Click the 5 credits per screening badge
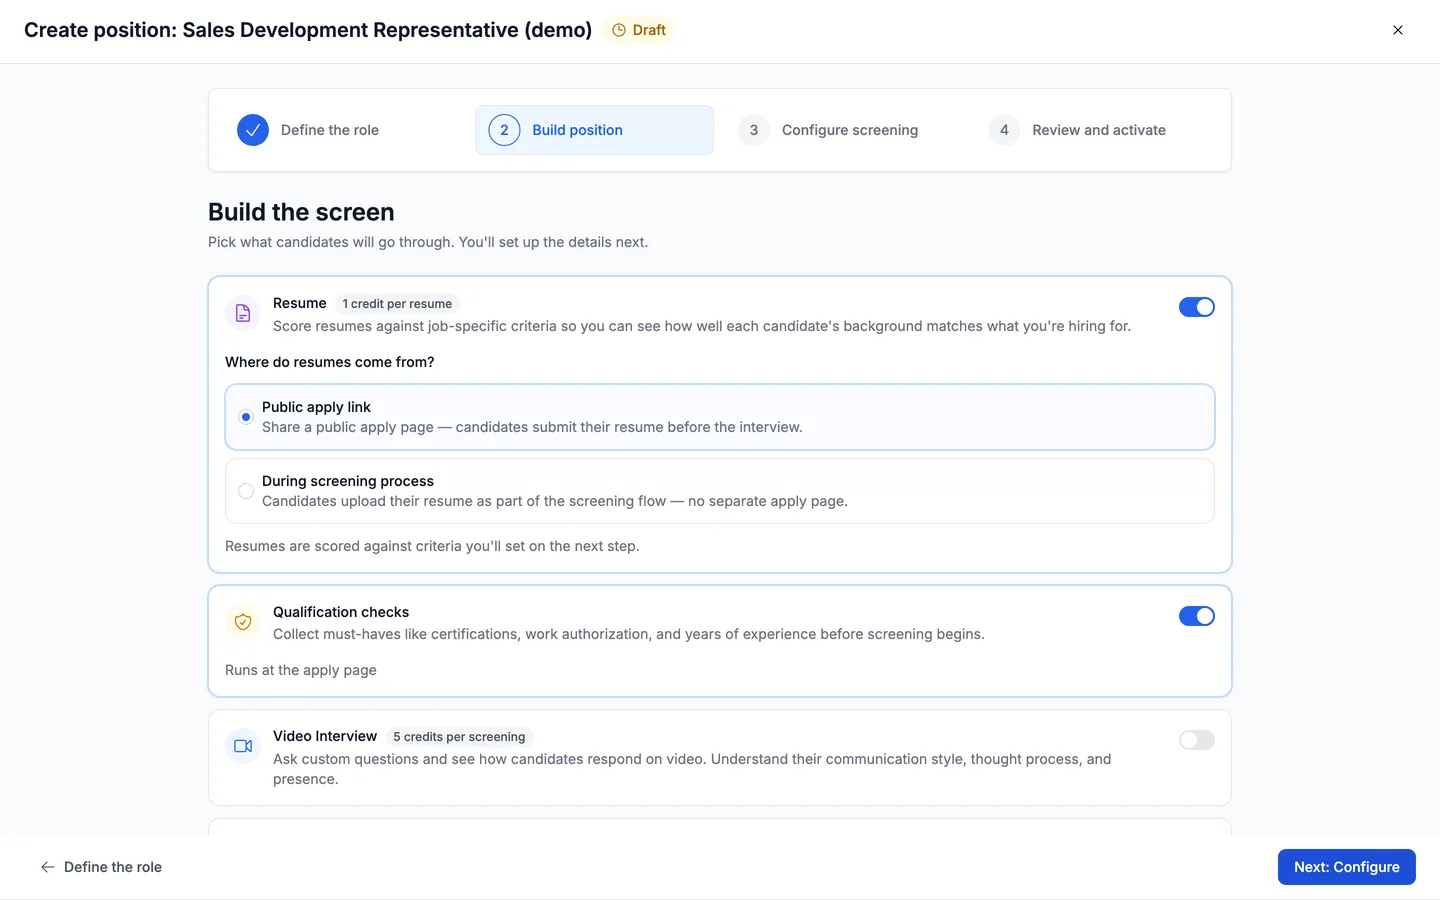1440x900 pixels. pyautogui.click(x=459, y=737)
